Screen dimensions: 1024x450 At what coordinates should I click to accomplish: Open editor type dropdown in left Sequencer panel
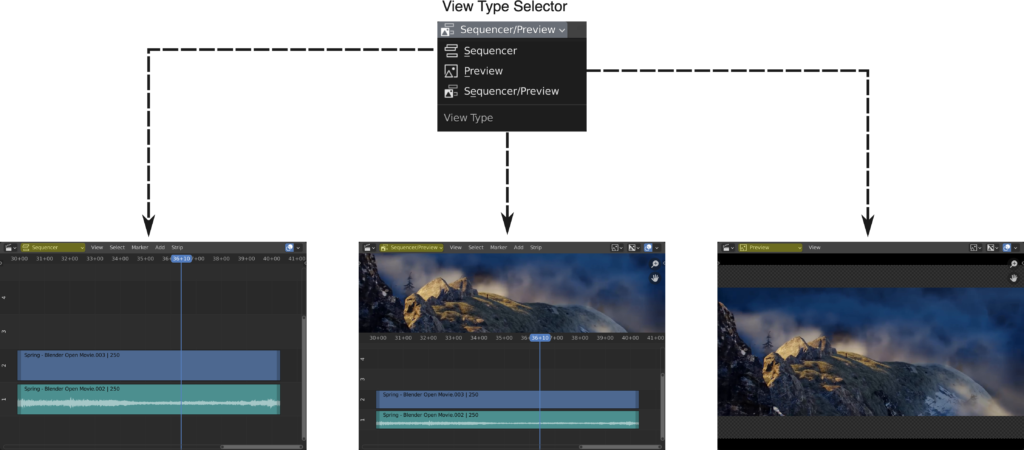click(x=11, y=248)
